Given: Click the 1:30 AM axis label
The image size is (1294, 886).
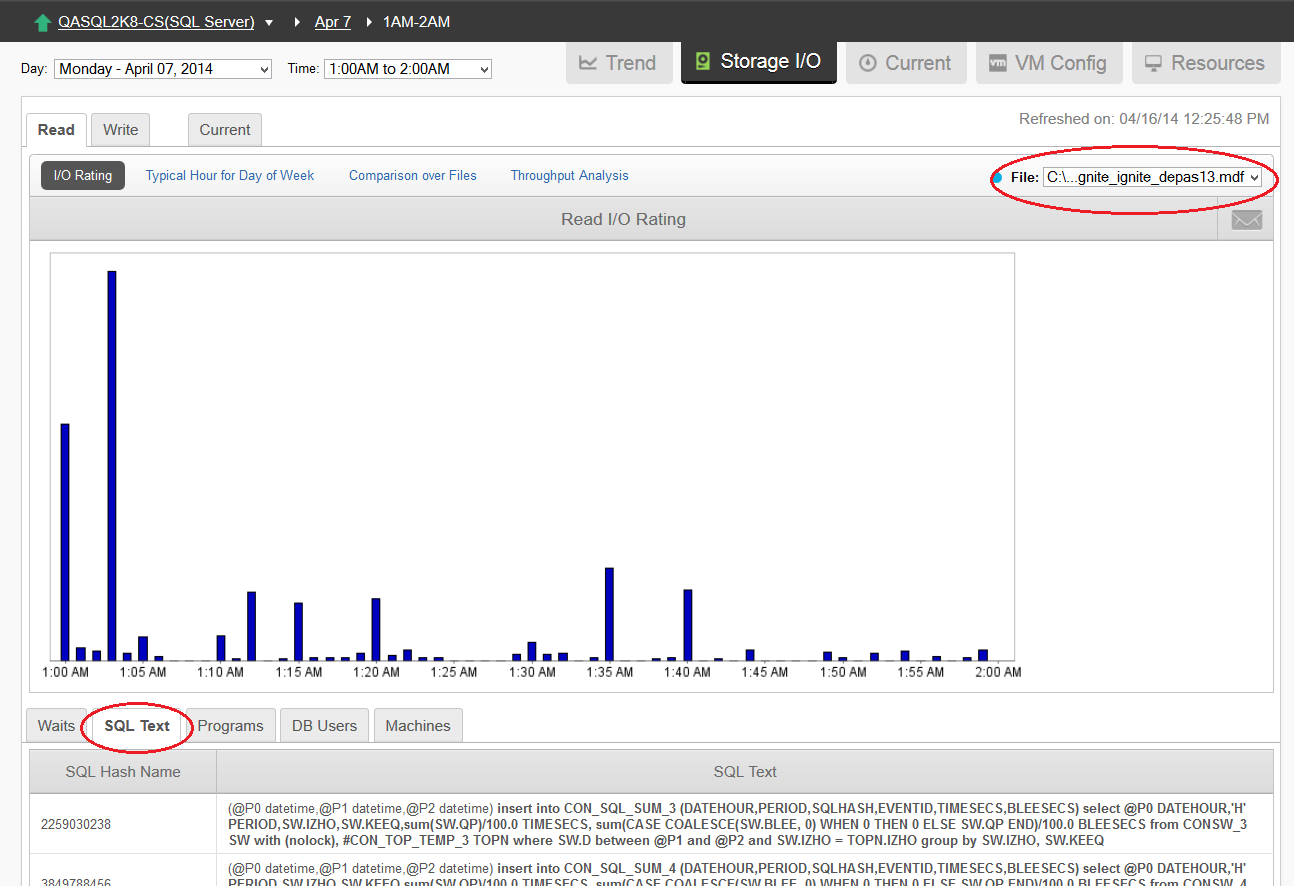Looking at the screenshot, I should pyautogui.click(x=532, y=672).
